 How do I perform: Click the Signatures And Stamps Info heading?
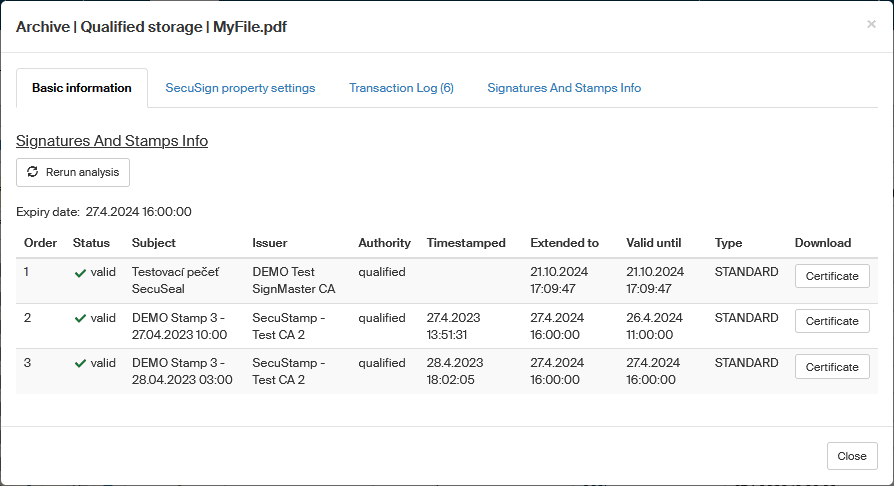112,141
